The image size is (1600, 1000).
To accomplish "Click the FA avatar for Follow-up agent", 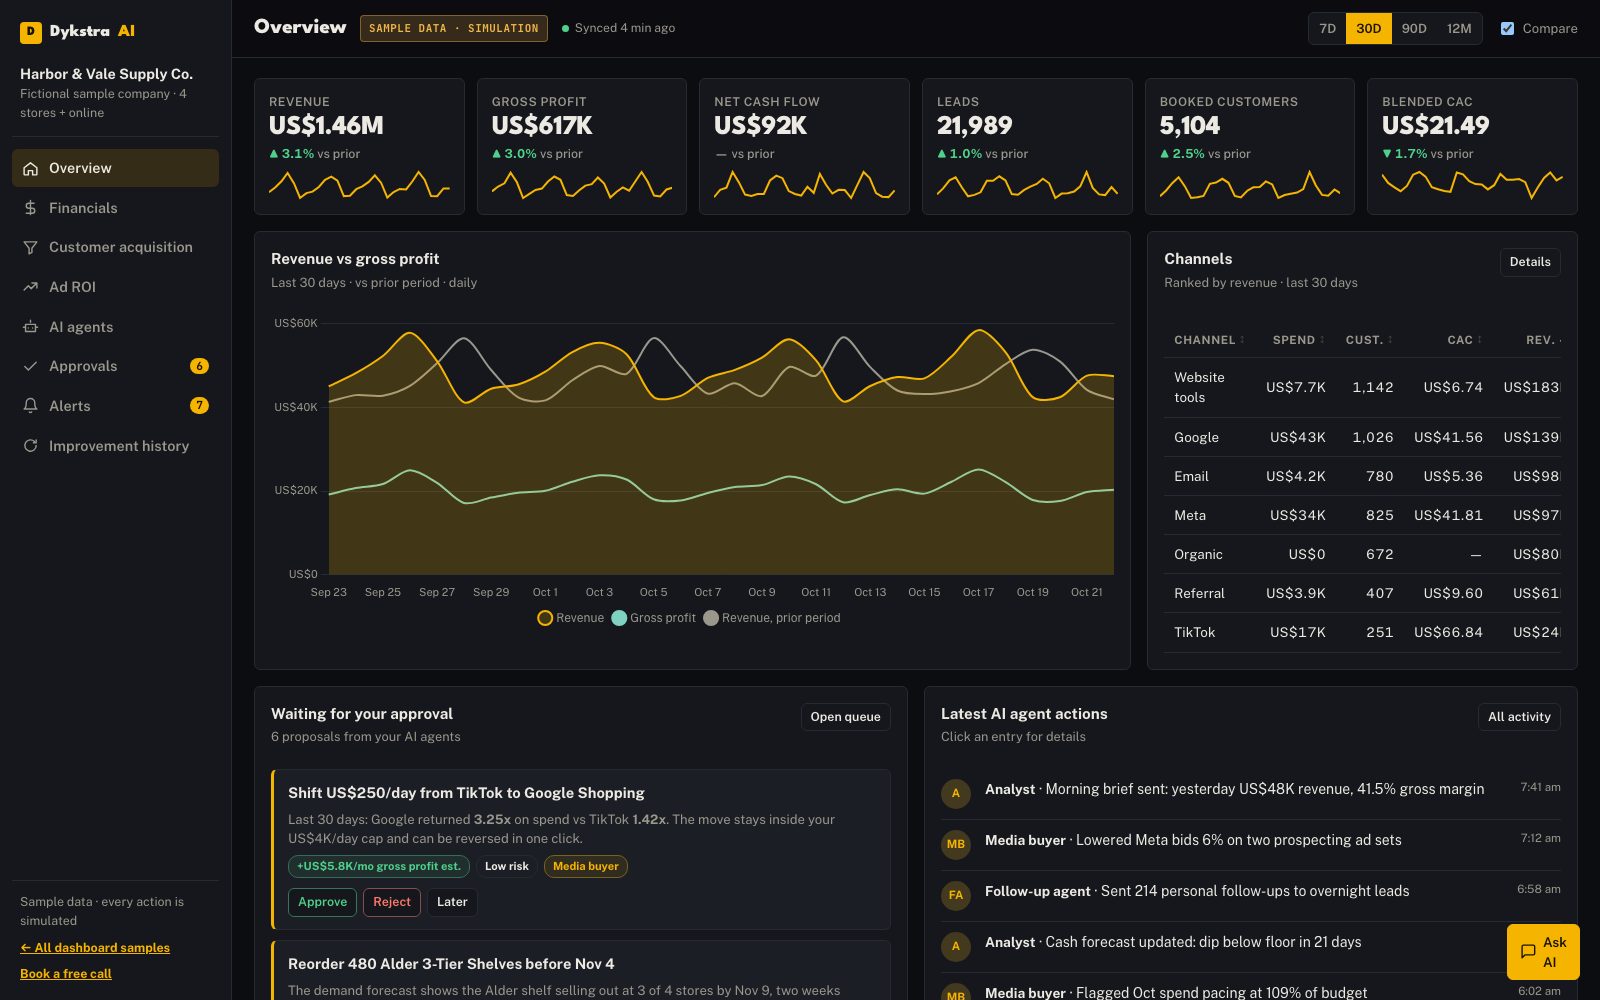I will click(x=956, y=895).
